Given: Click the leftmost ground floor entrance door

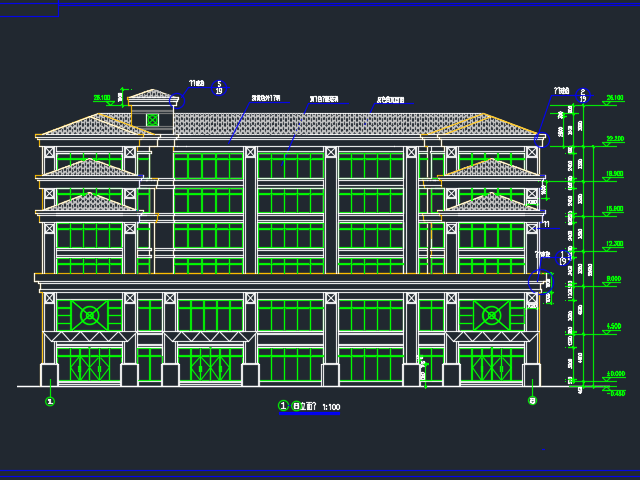Looking at the screenshot, I should pos(90,364).
